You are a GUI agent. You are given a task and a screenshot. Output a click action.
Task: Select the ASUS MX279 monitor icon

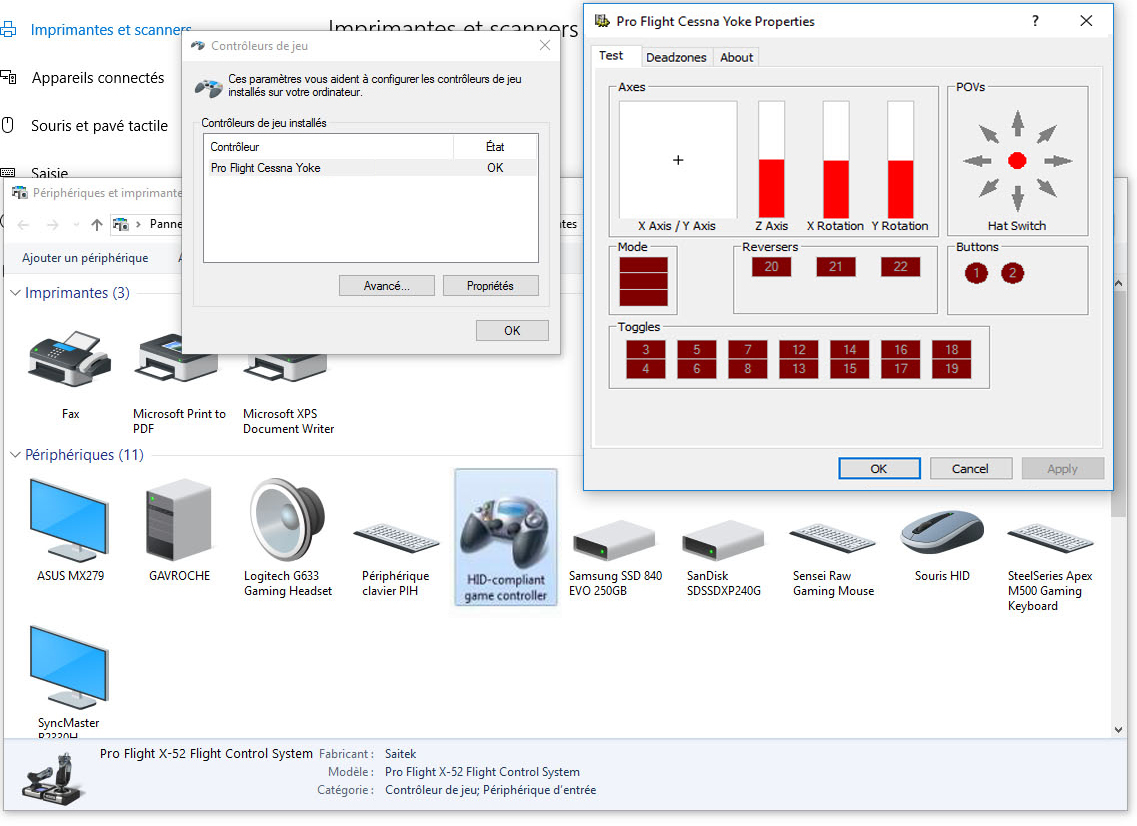(70, 519)
